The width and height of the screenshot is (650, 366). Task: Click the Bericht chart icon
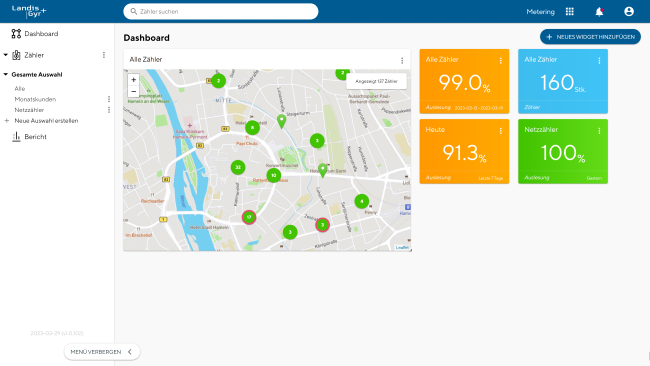coord(16,136)
